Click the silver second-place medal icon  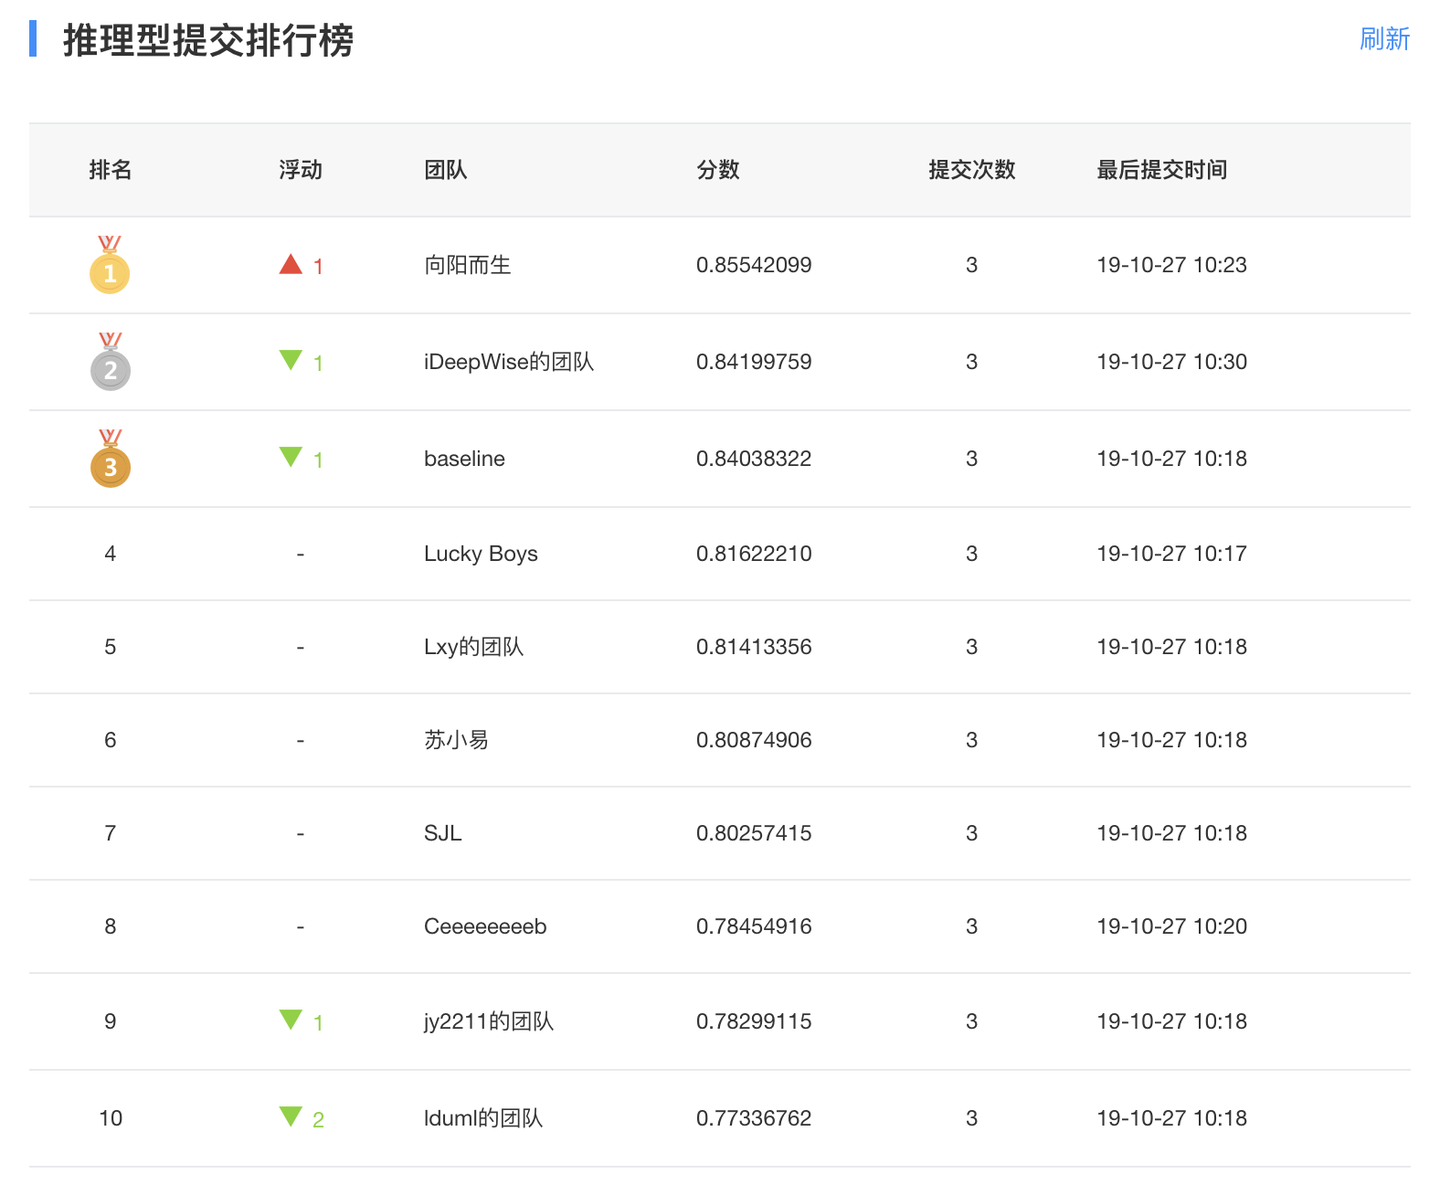(x=110, y=362)
